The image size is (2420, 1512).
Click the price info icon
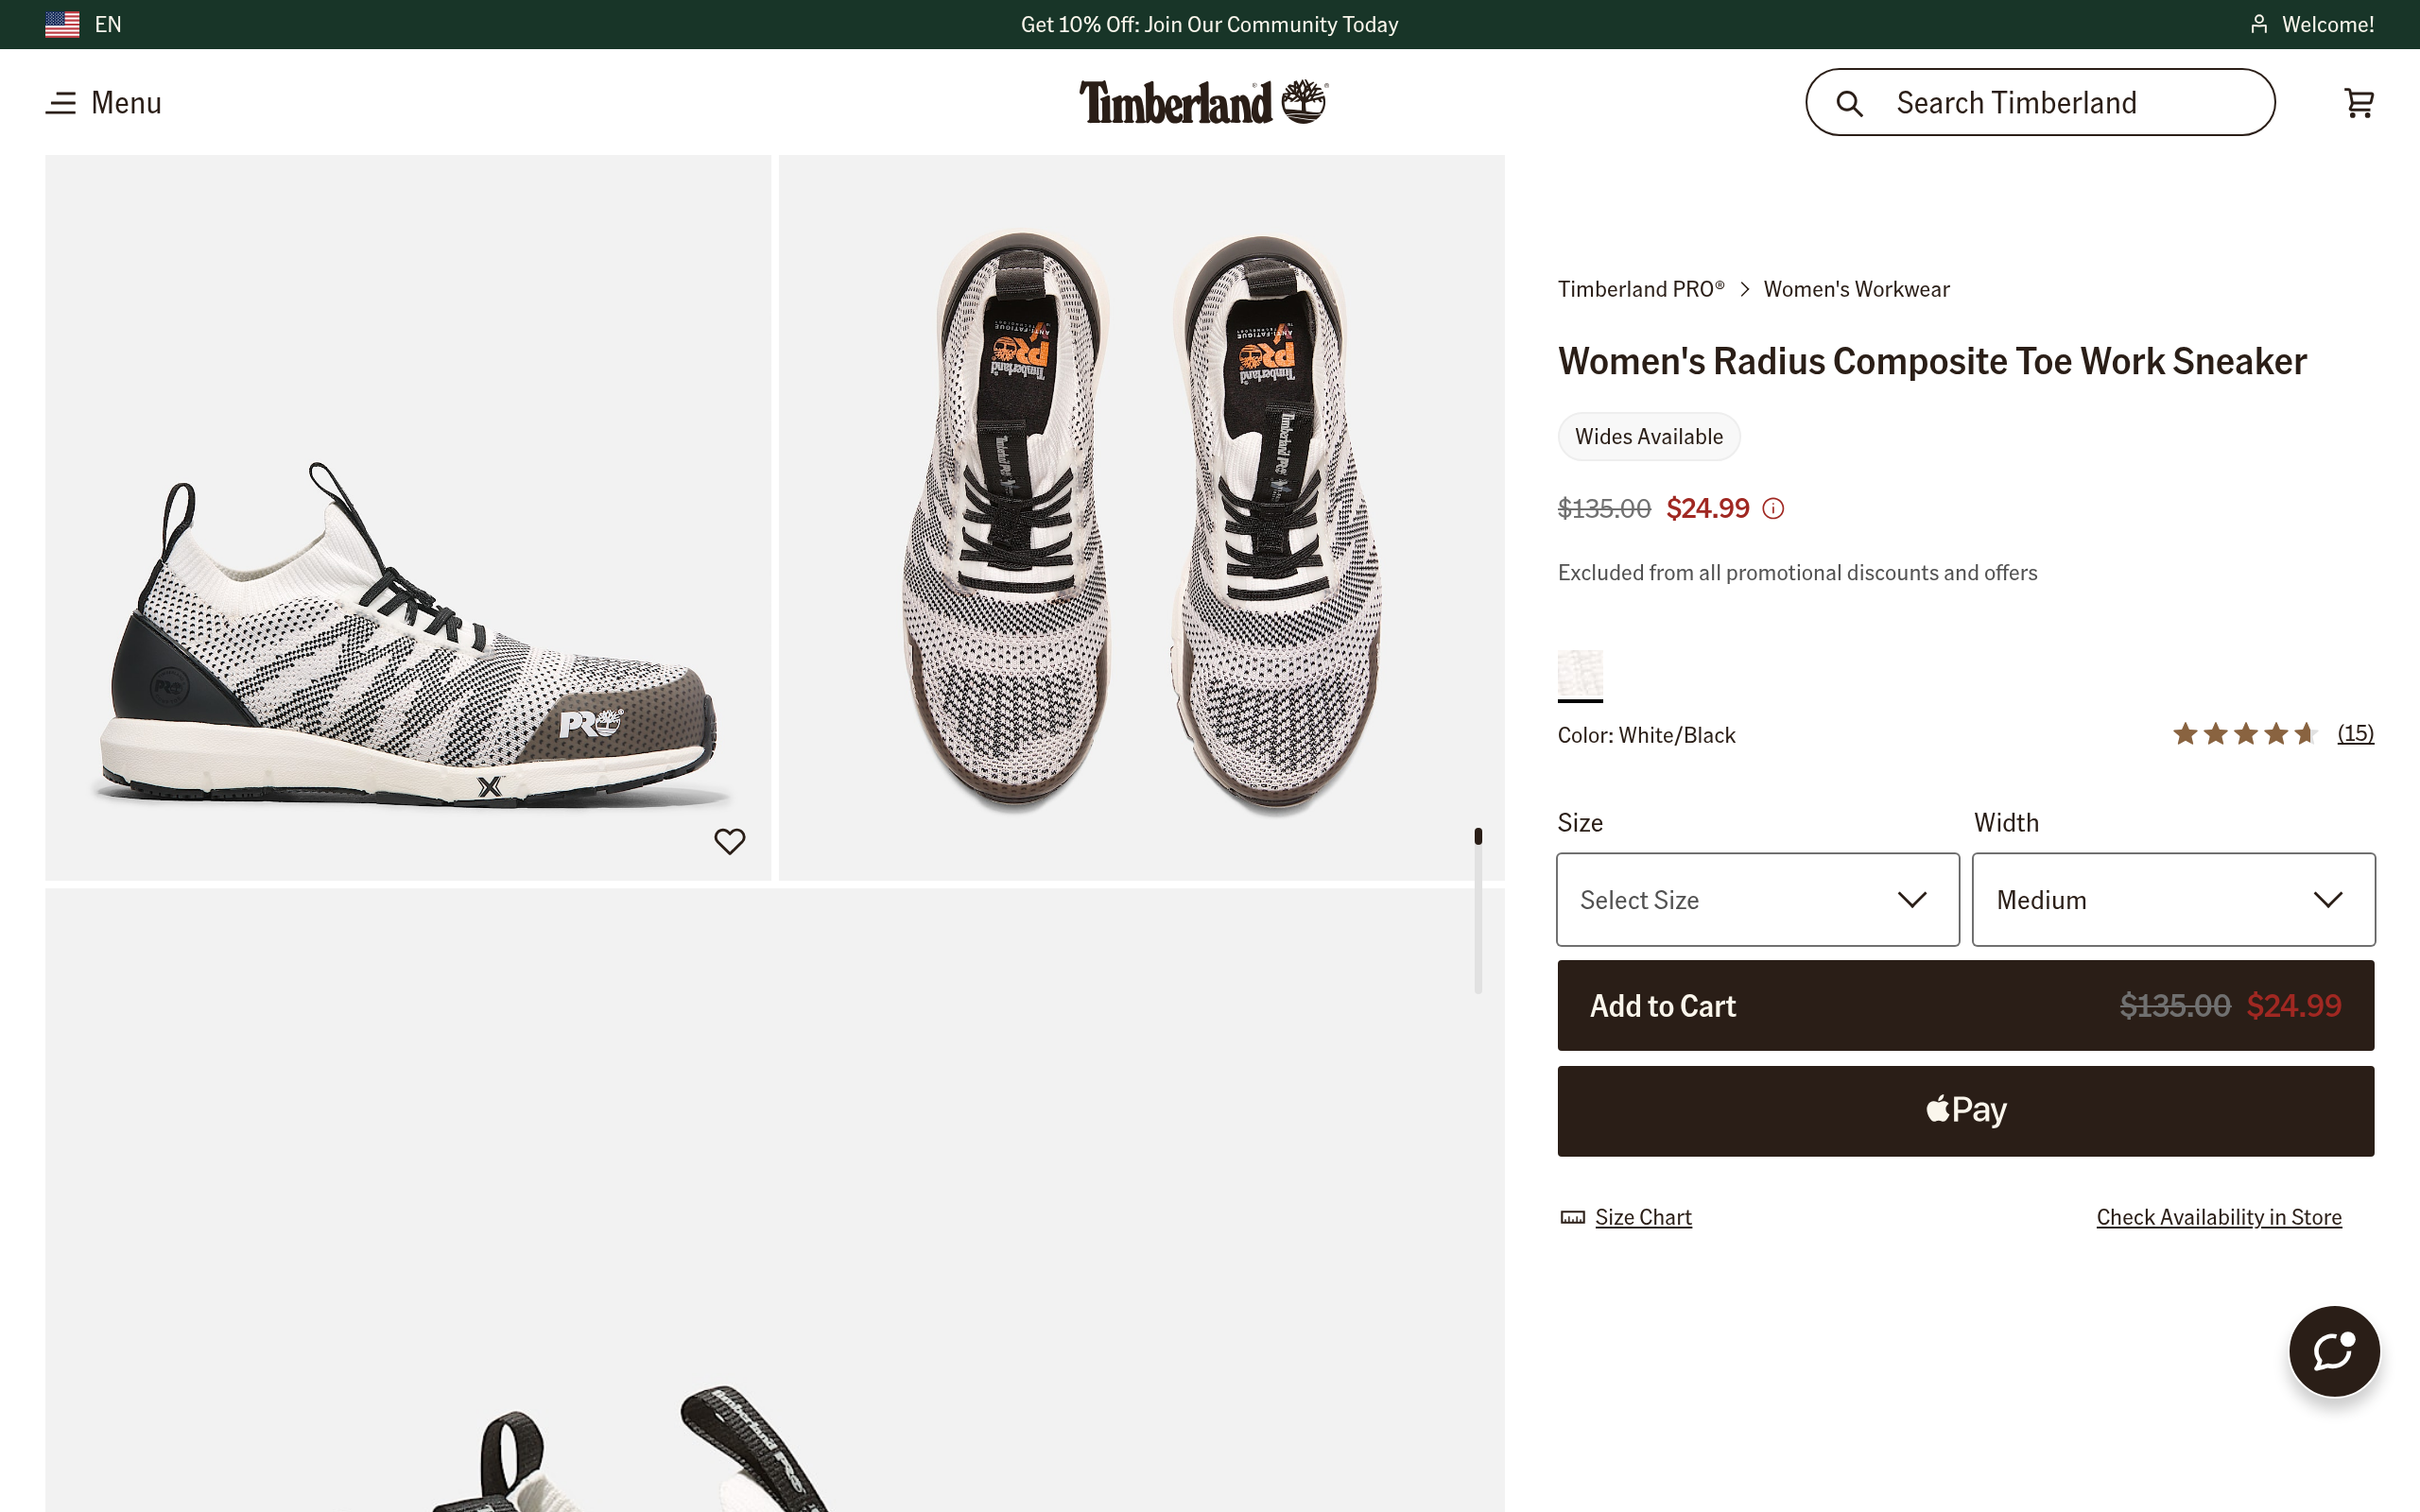click(1773, 509)
